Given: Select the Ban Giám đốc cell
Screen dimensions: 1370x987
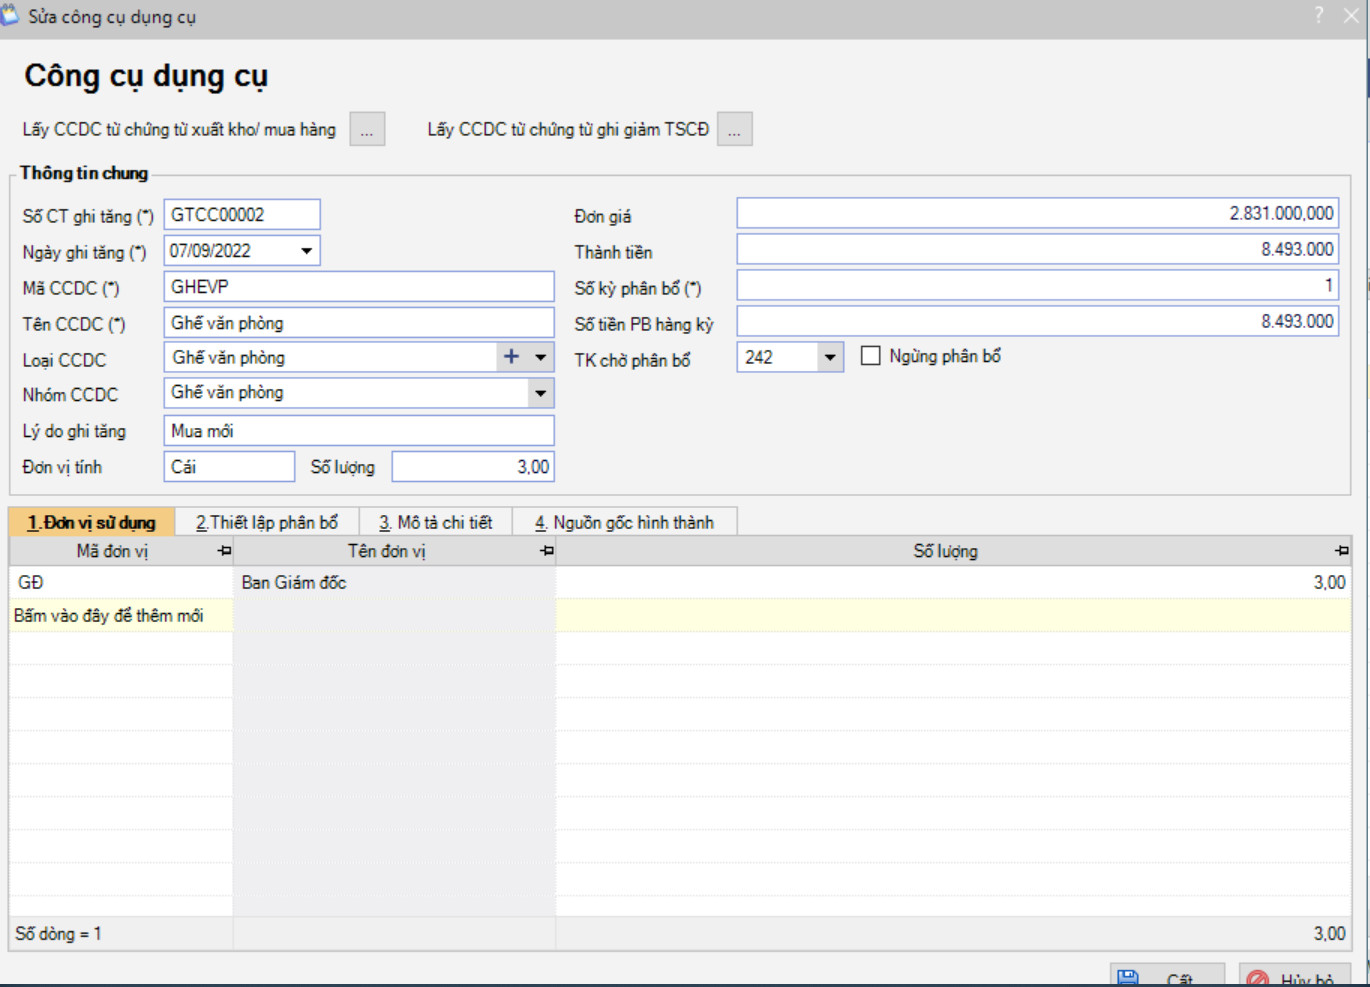Looking at the screenshot, I should pyautogui.click(x=394, y=582).
